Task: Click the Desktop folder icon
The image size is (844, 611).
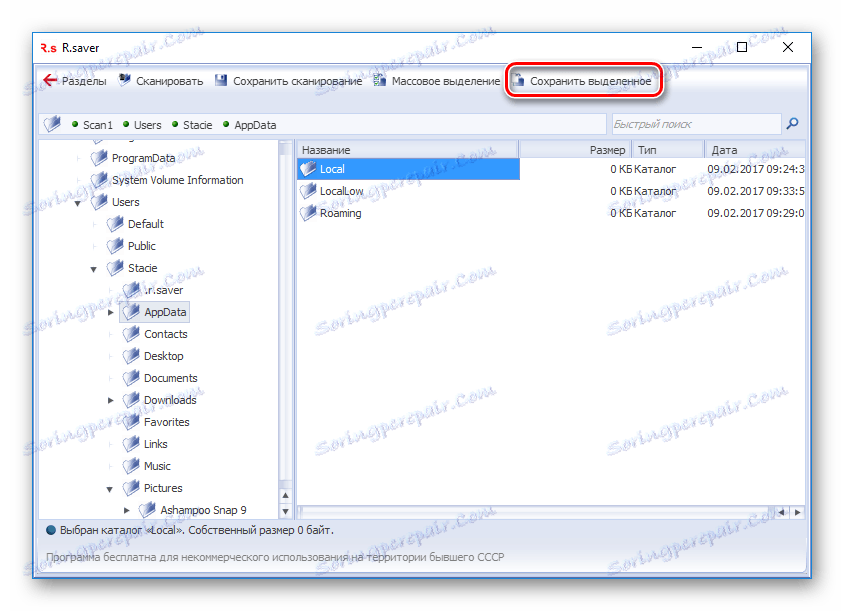Action: [131, 356]
